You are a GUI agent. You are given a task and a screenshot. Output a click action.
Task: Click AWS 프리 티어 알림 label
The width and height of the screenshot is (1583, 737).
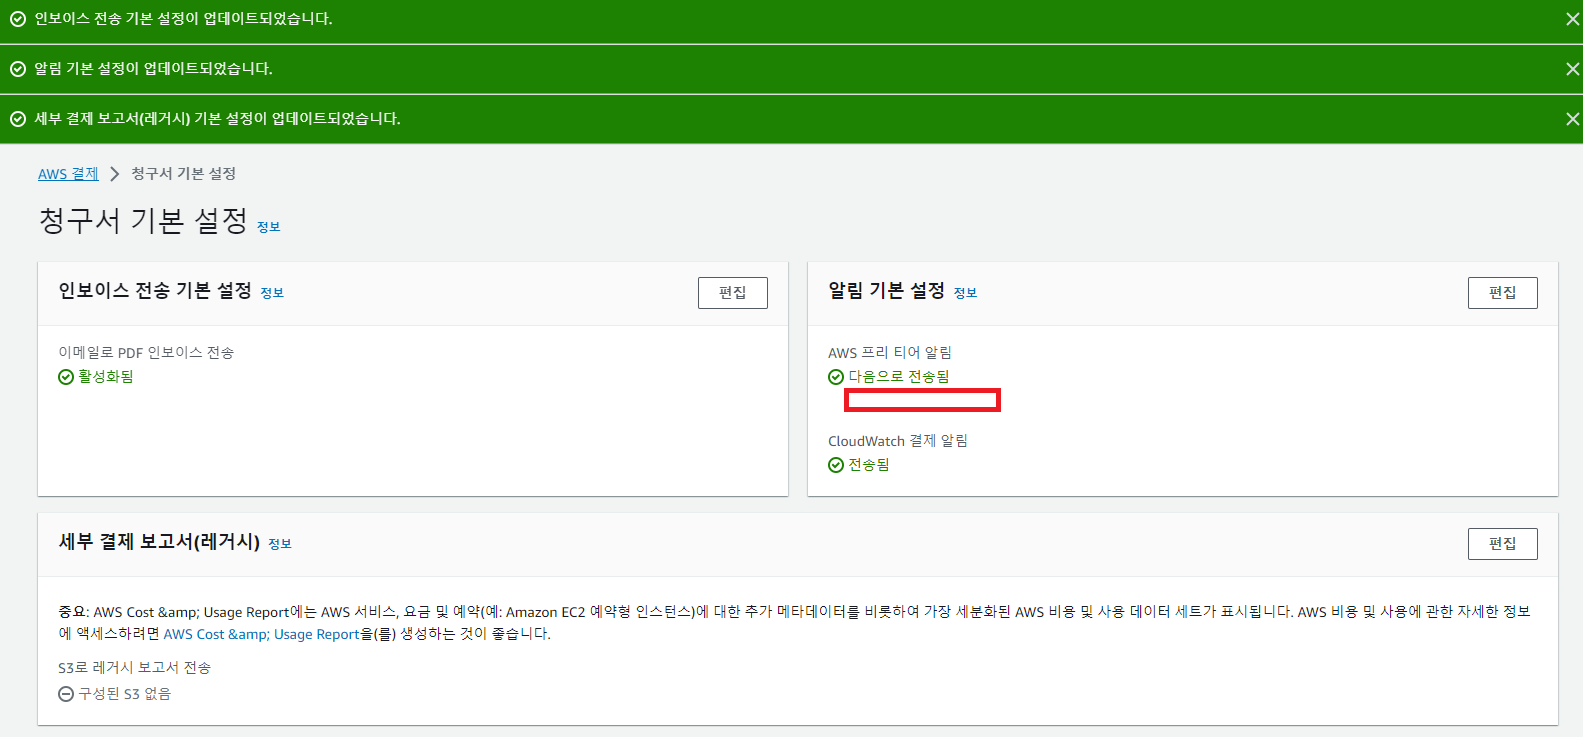(x=890, y=353)
